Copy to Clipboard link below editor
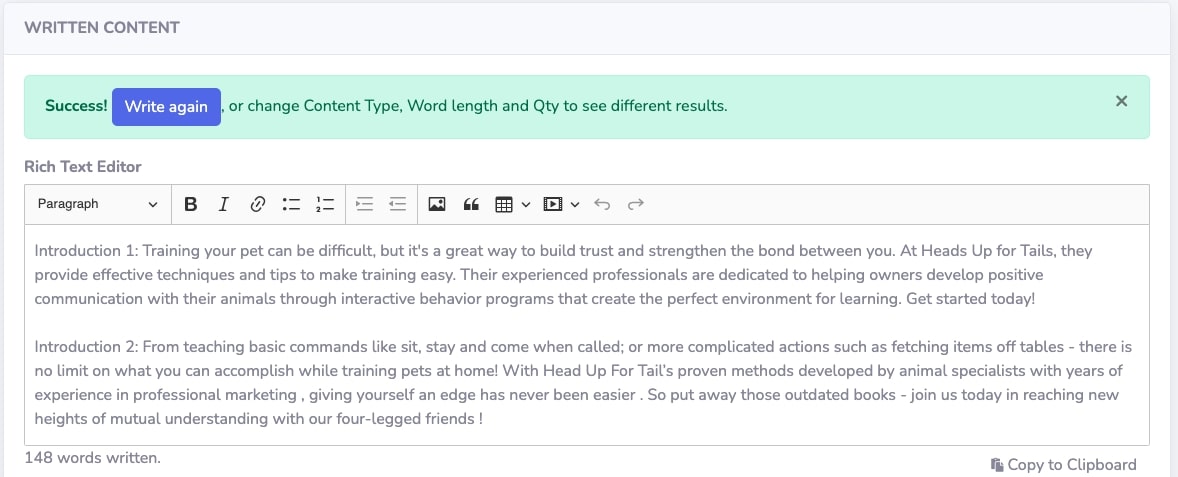 click(1063, 465)
